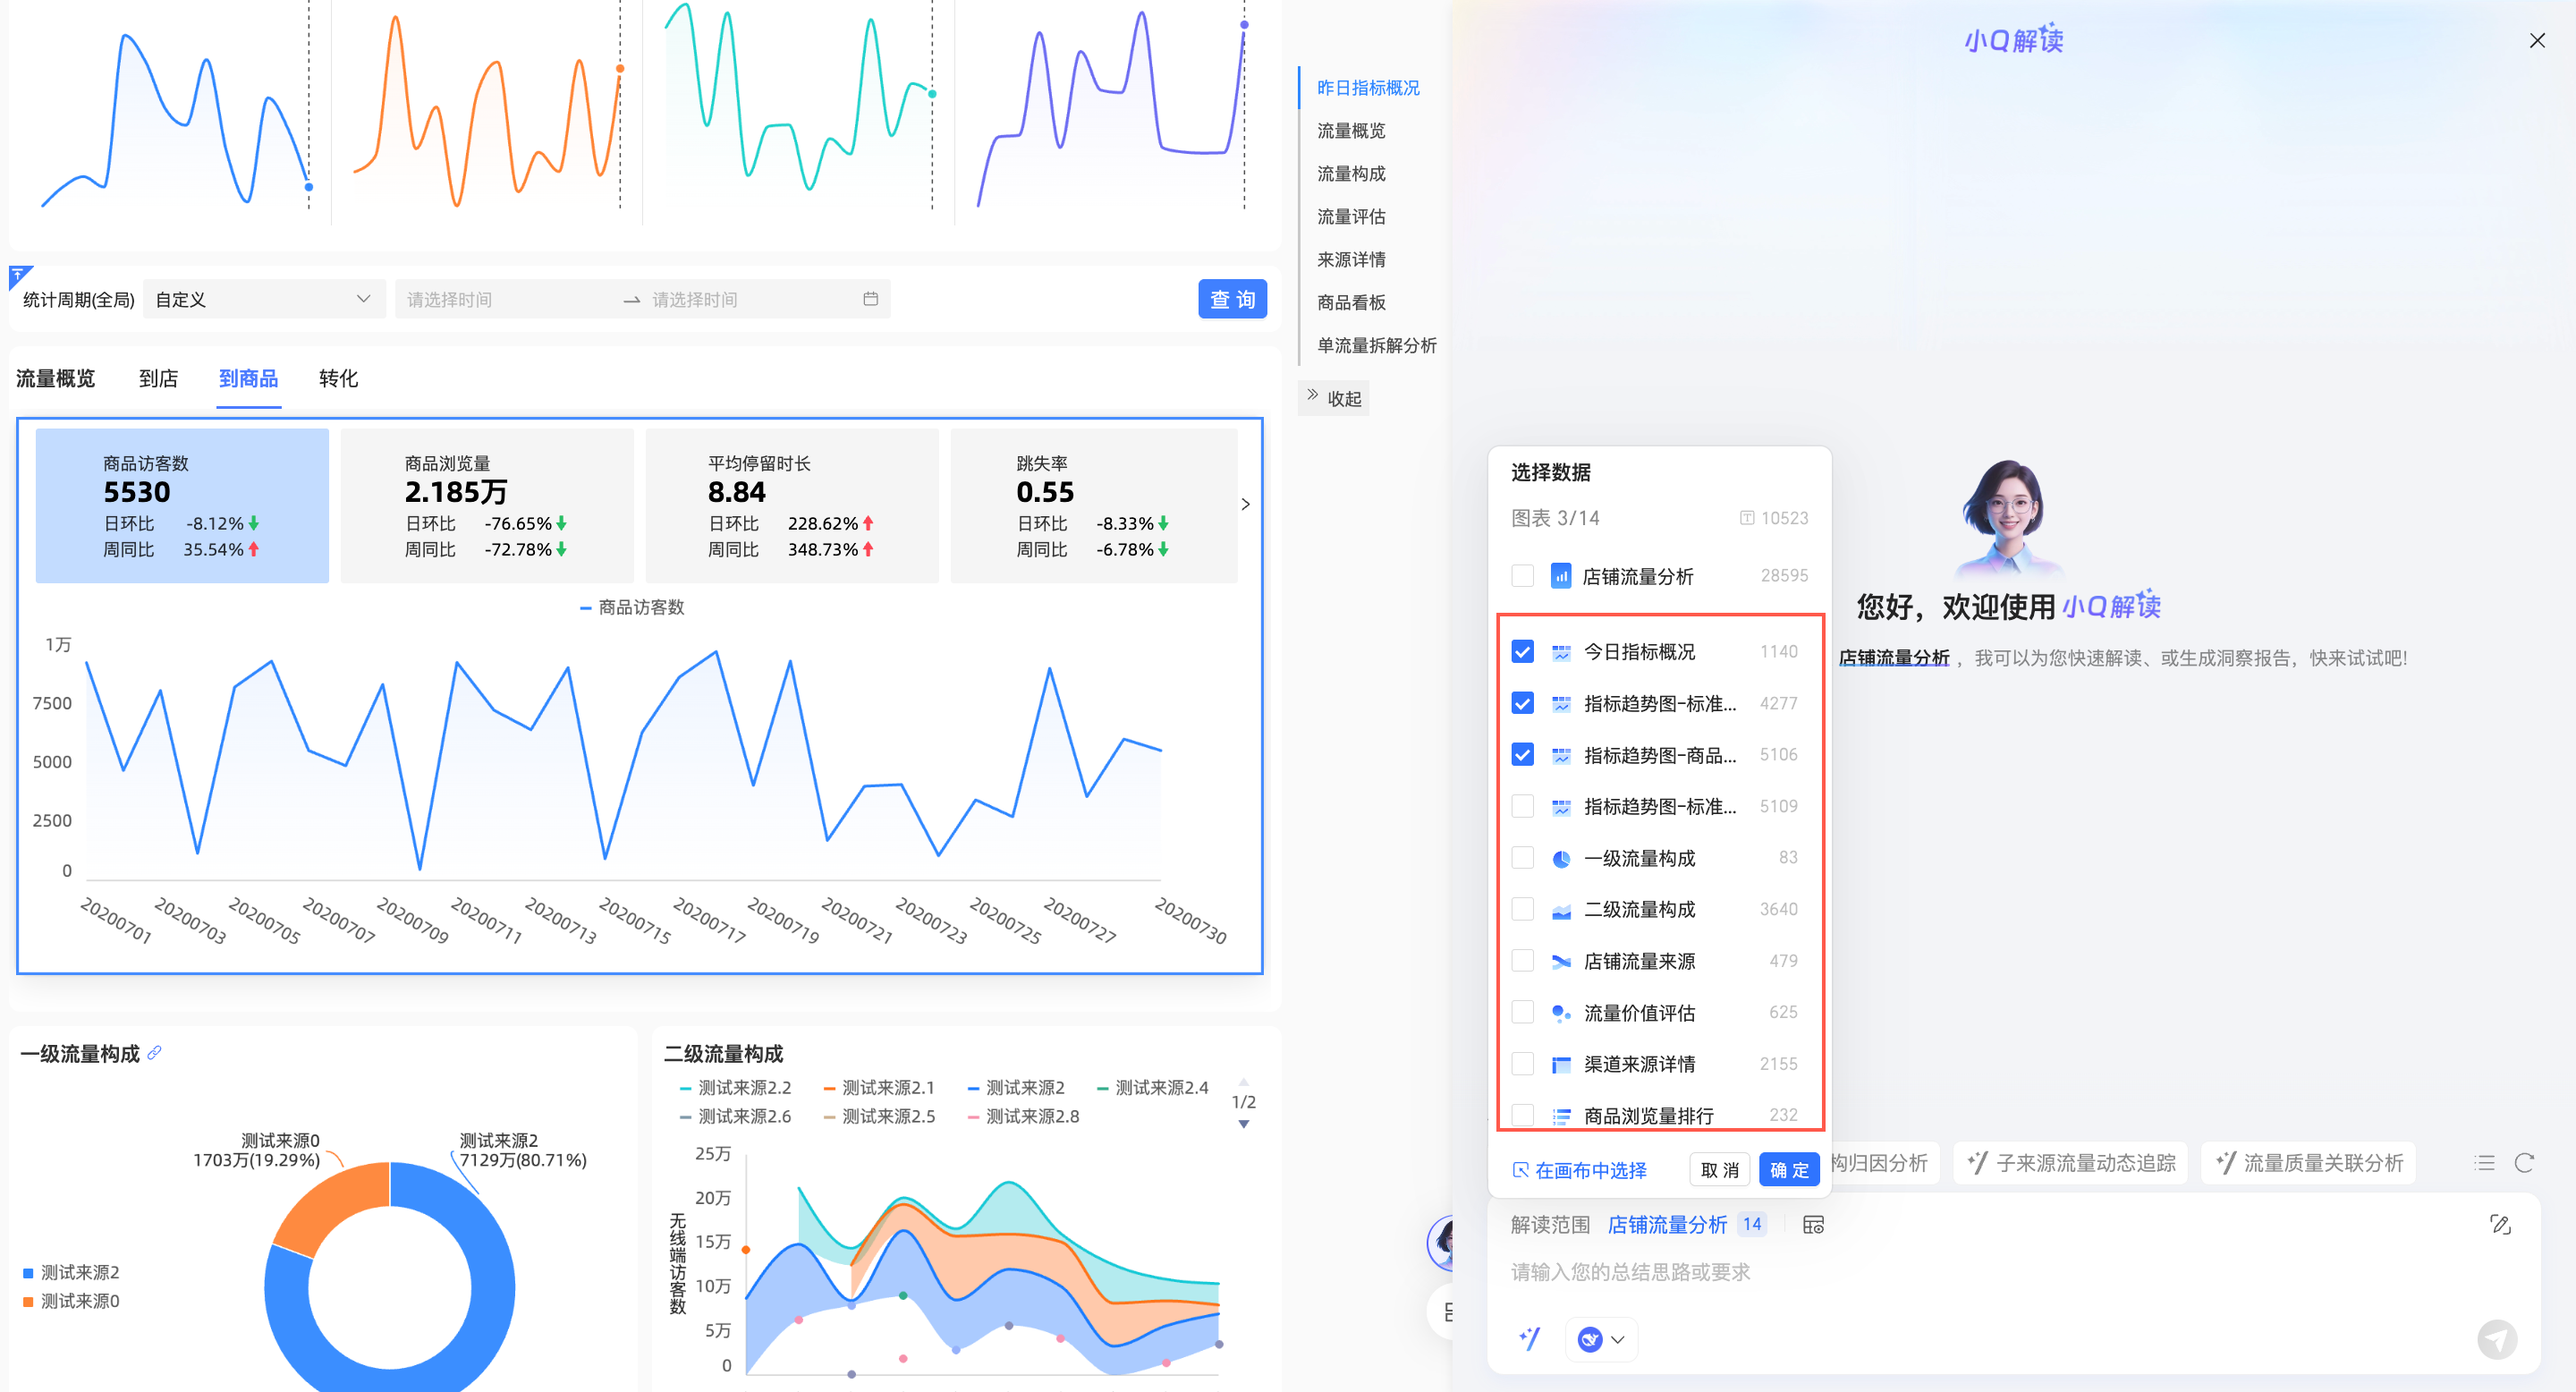Open the AI model selector dropdown

[x=1601, y=1339]
